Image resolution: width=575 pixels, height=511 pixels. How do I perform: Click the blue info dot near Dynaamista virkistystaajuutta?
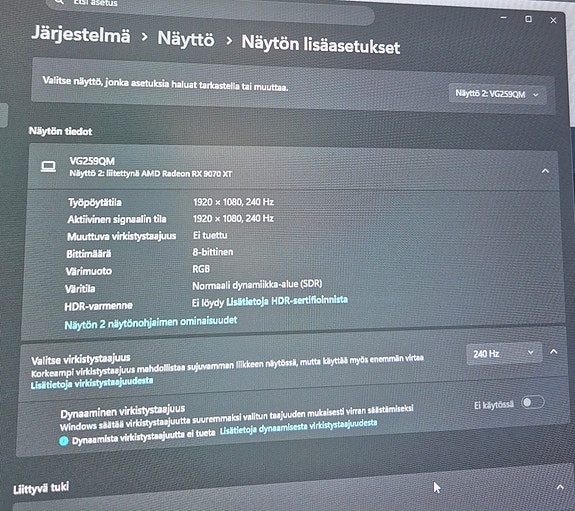tap(63, 441)
